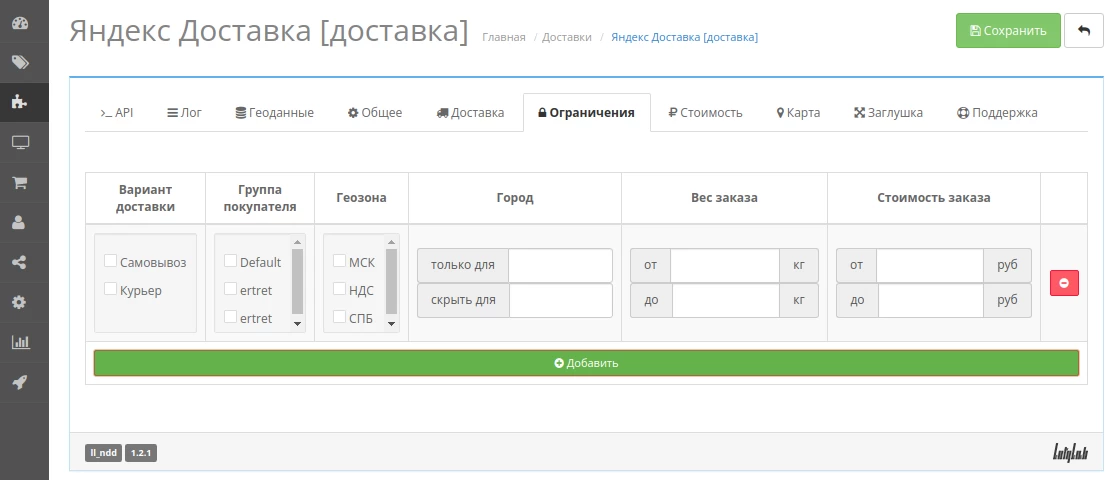Enable the СПБ geozone checkbox
This screenshot has height=480, width=1110.
tap(339, 317)
